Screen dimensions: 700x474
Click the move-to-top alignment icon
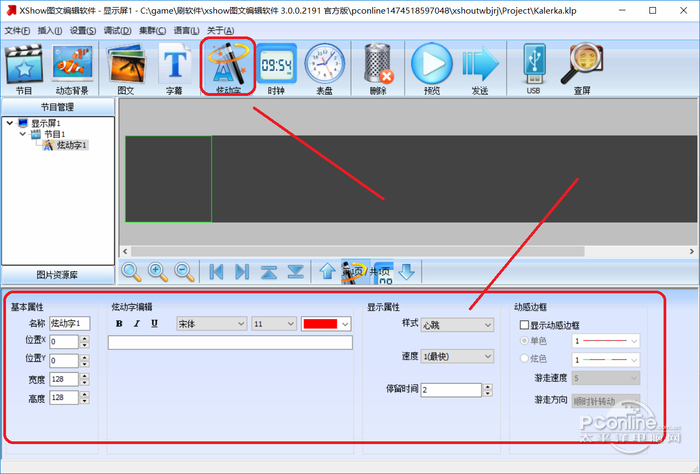coord(269,271)
